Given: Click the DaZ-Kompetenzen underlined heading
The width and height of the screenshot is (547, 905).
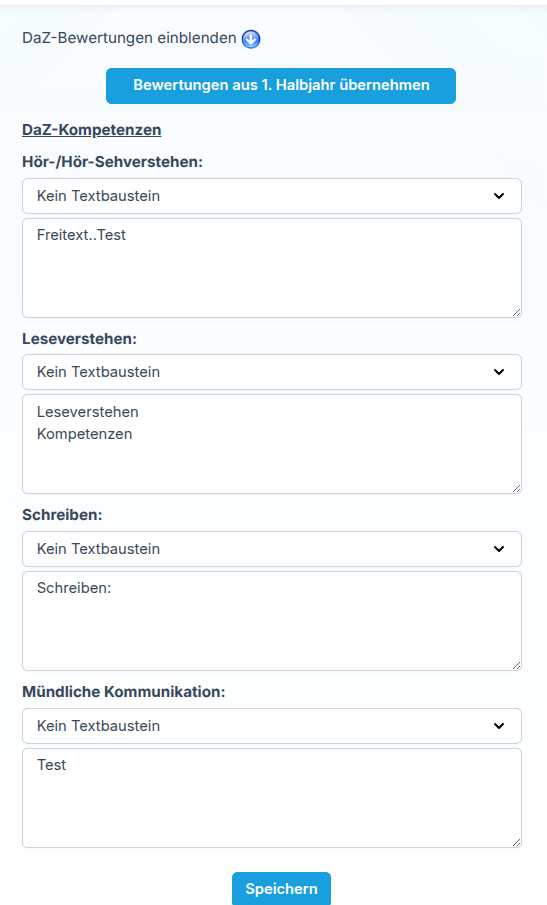Looking at the screenshot, I should (92, 130).
